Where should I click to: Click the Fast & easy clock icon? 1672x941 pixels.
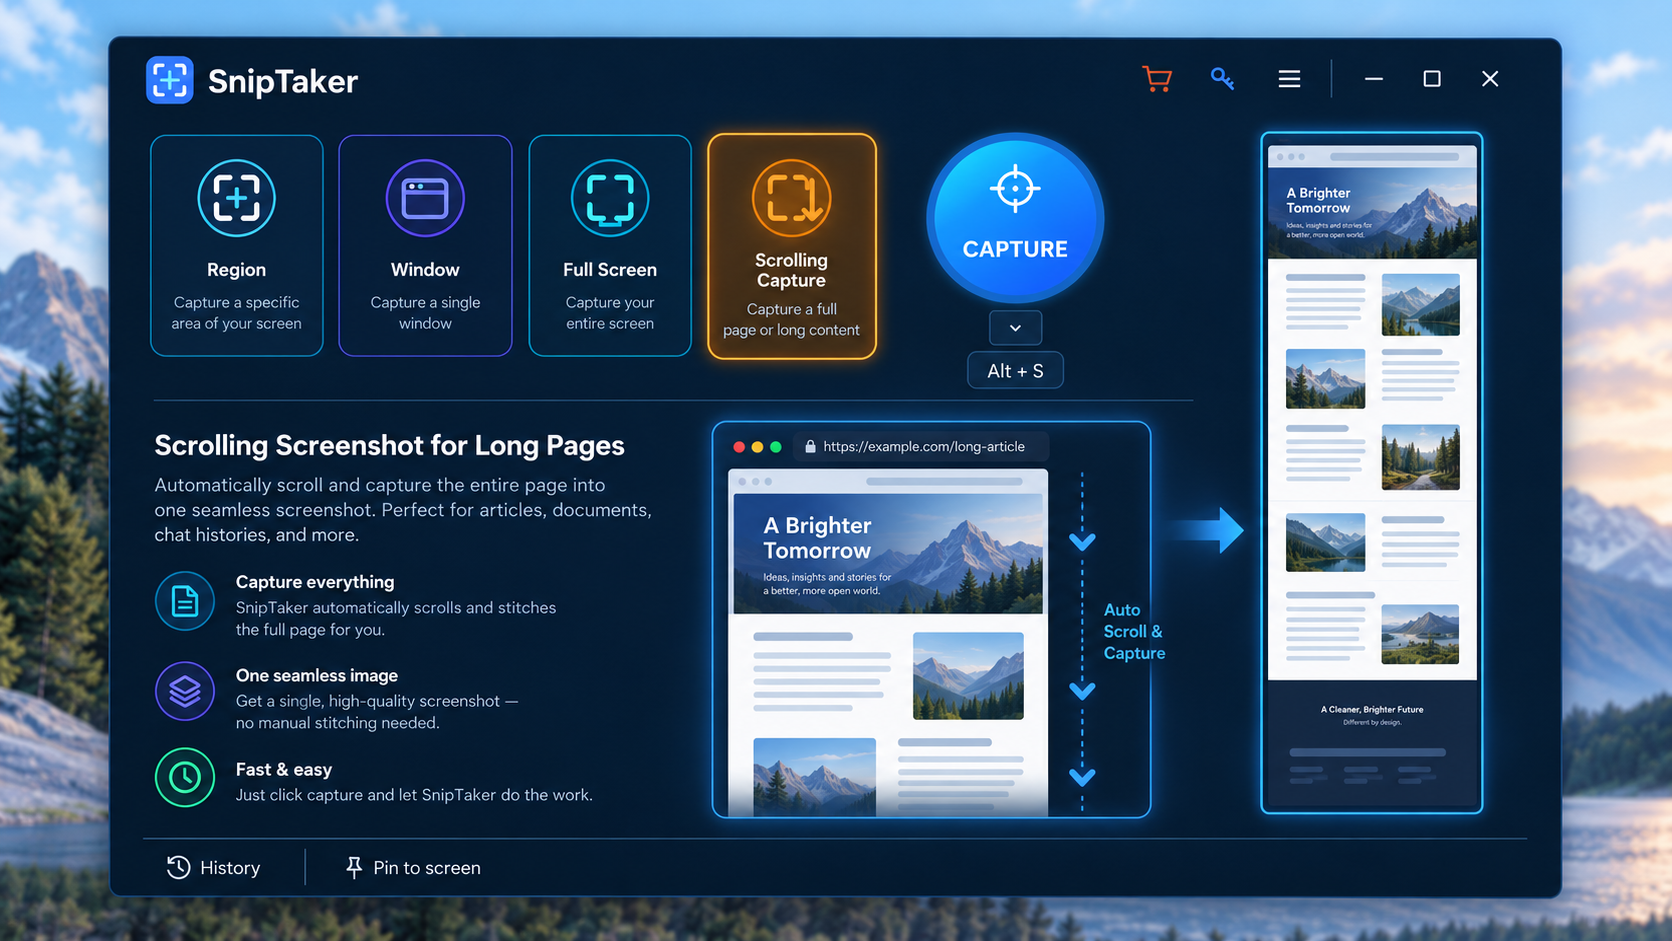point(185,777)
